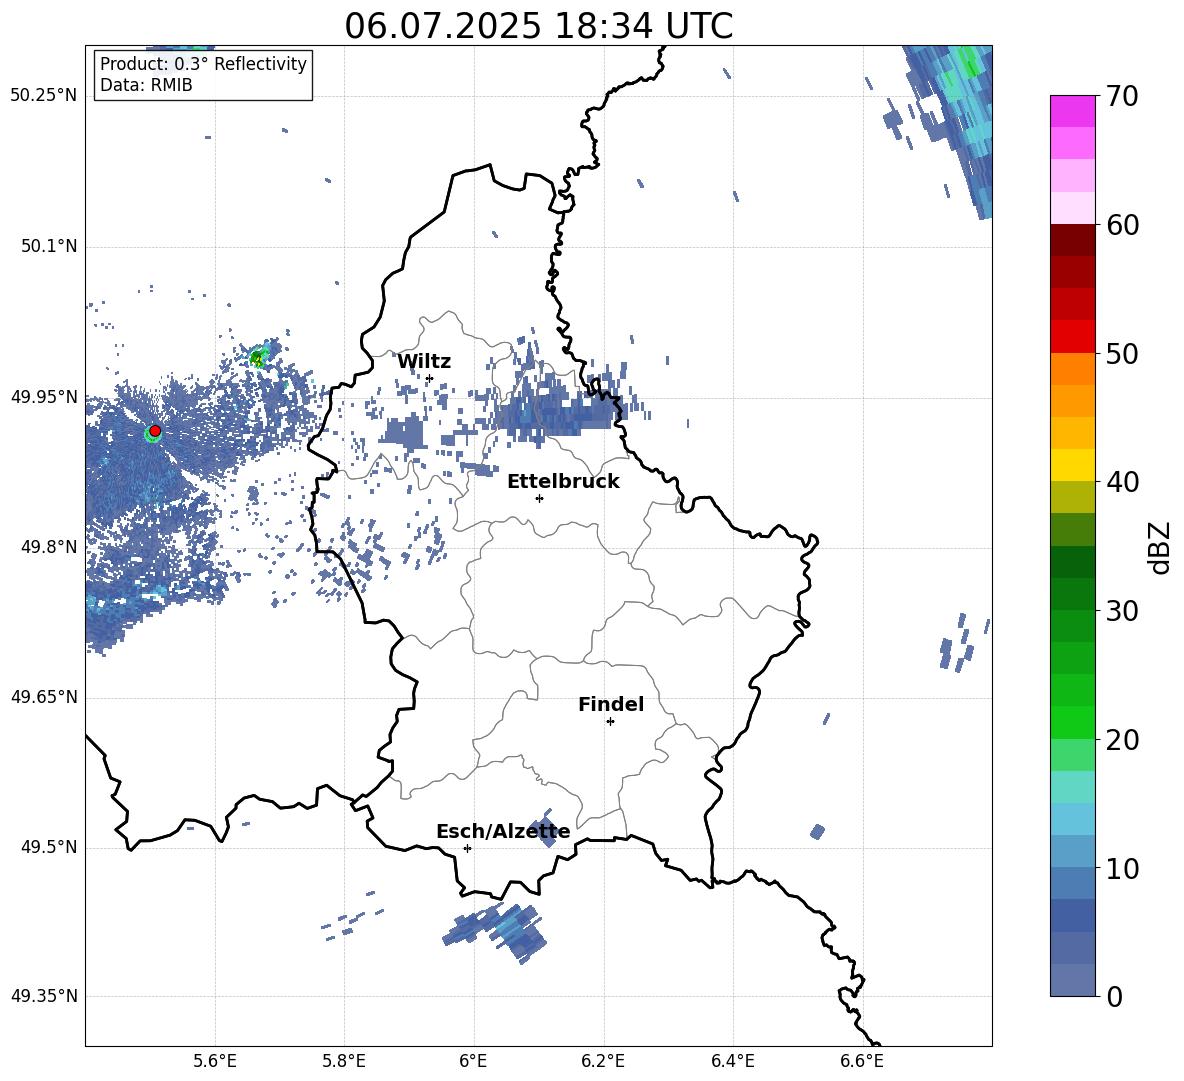Click the colorbar tick label 70

[x=1122, y=96]
